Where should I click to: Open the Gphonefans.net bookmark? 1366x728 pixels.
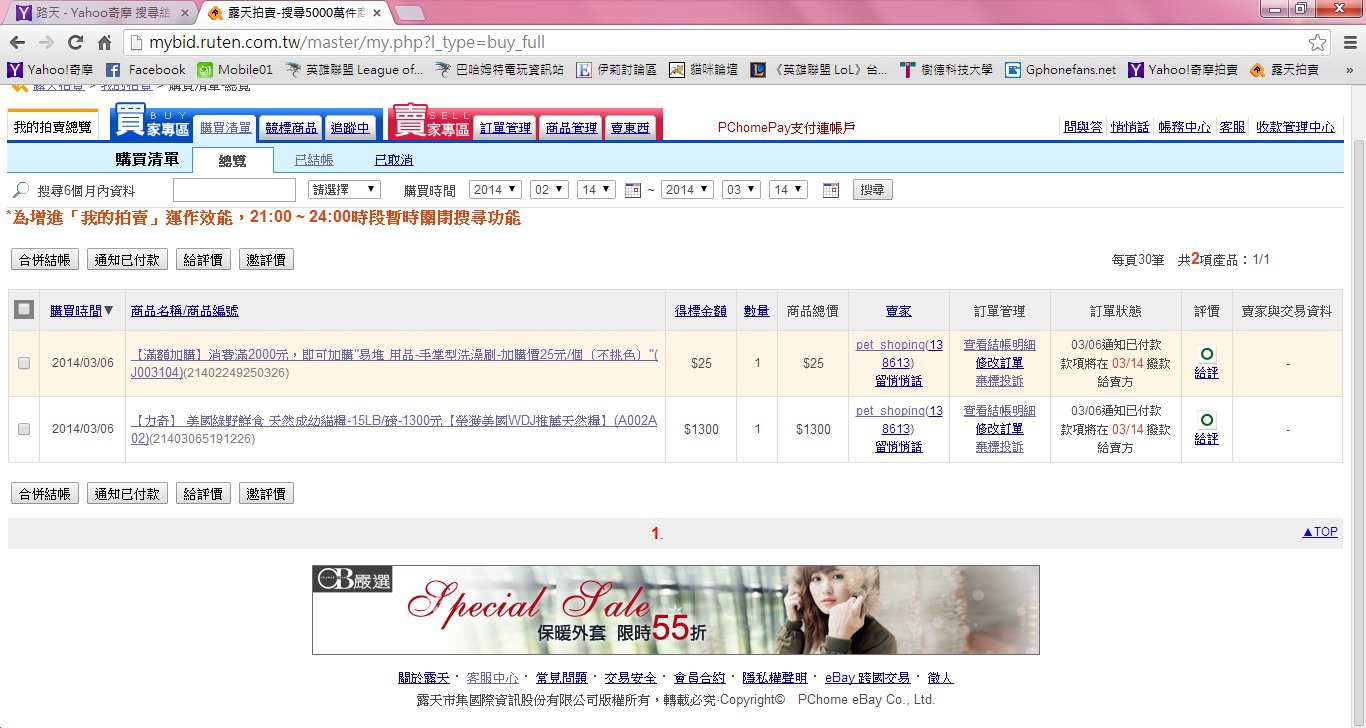pyautogui.click(x=1061, y=70)
